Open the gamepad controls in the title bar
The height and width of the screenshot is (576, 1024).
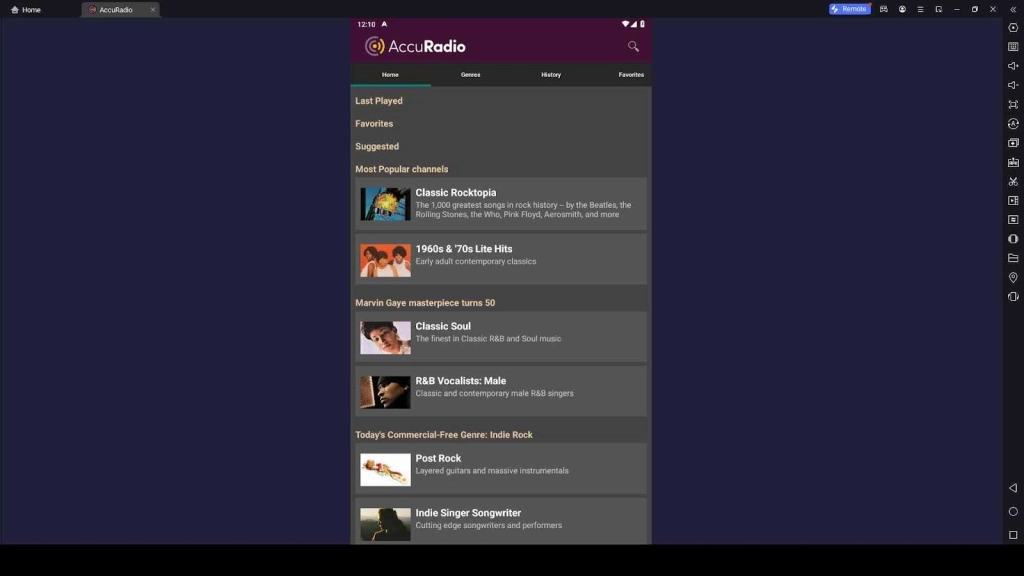click(x=884, y=9)
